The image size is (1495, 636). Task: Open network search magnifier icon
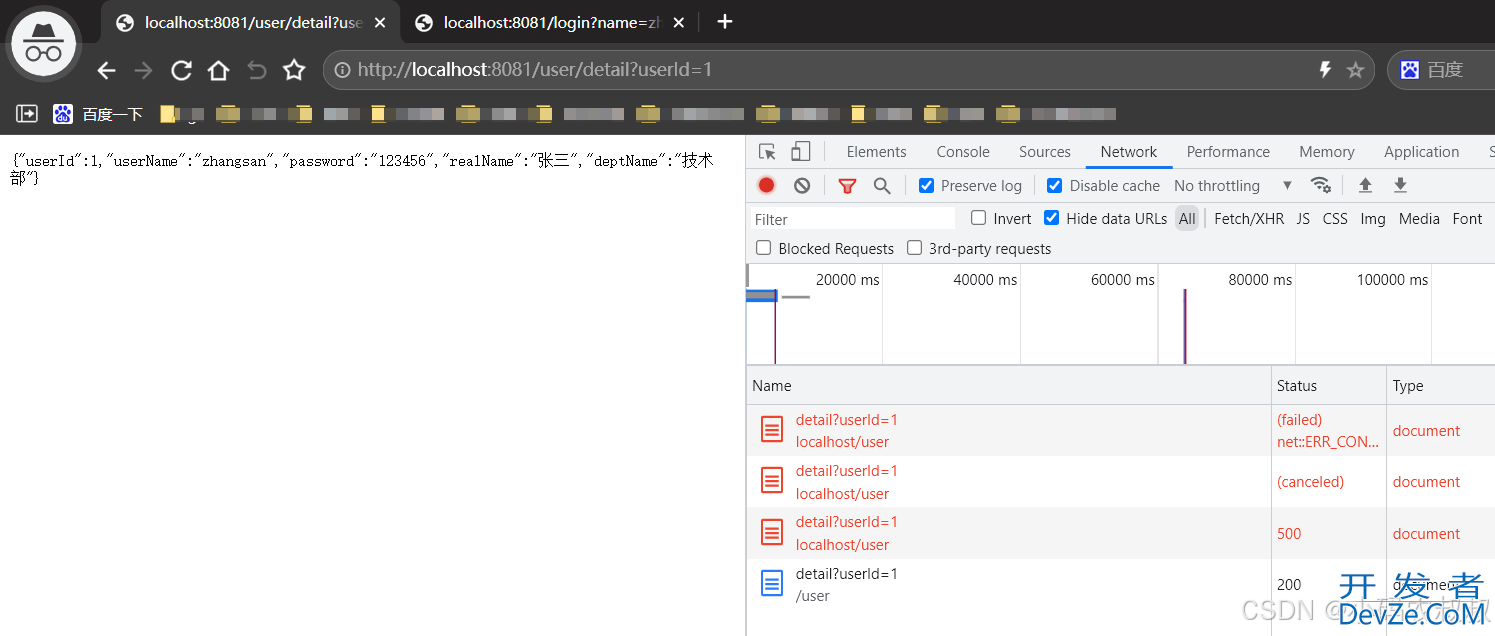(882, 185)
